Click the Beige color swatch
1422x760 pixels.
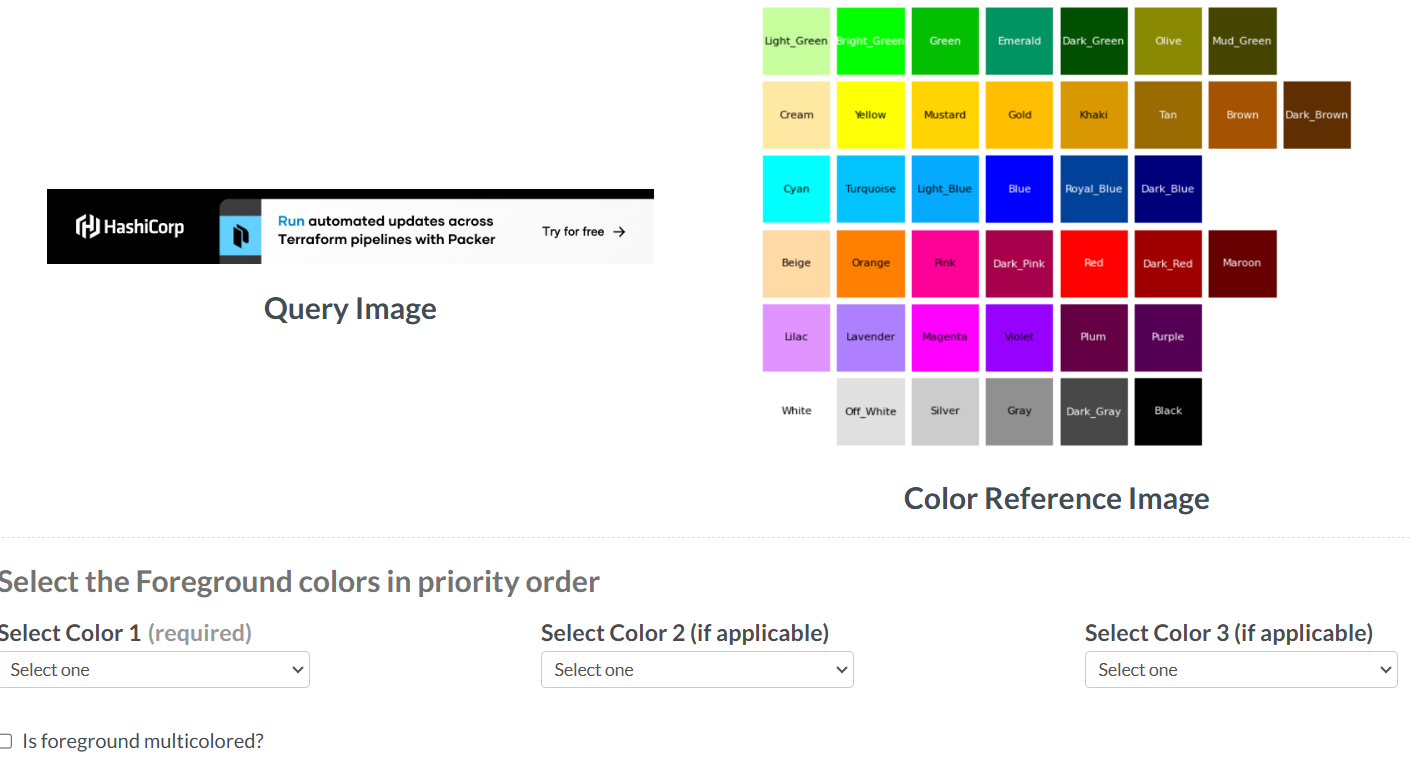pos(796,263)
